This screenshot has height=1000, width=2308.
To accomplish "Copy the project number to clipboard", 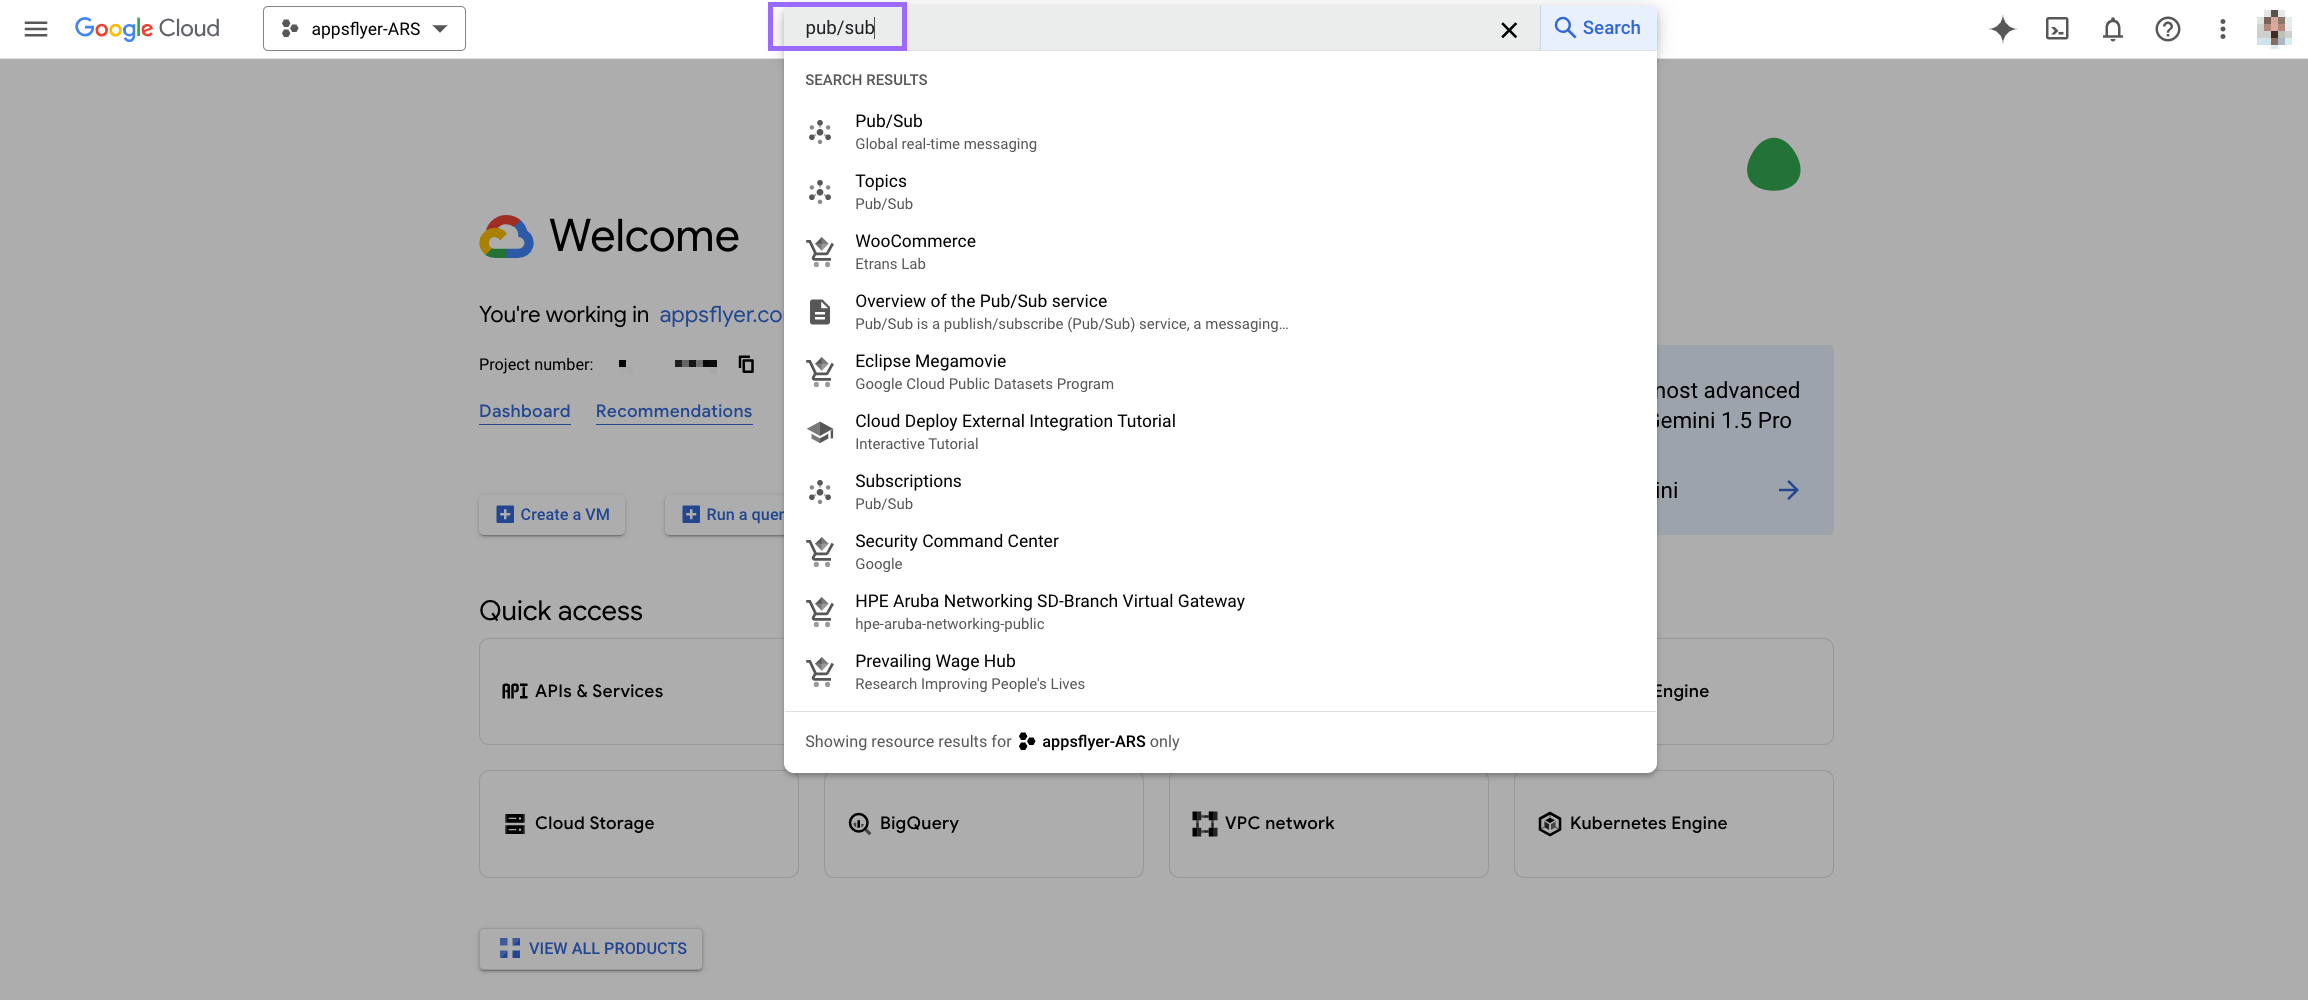I will (746, 364).
